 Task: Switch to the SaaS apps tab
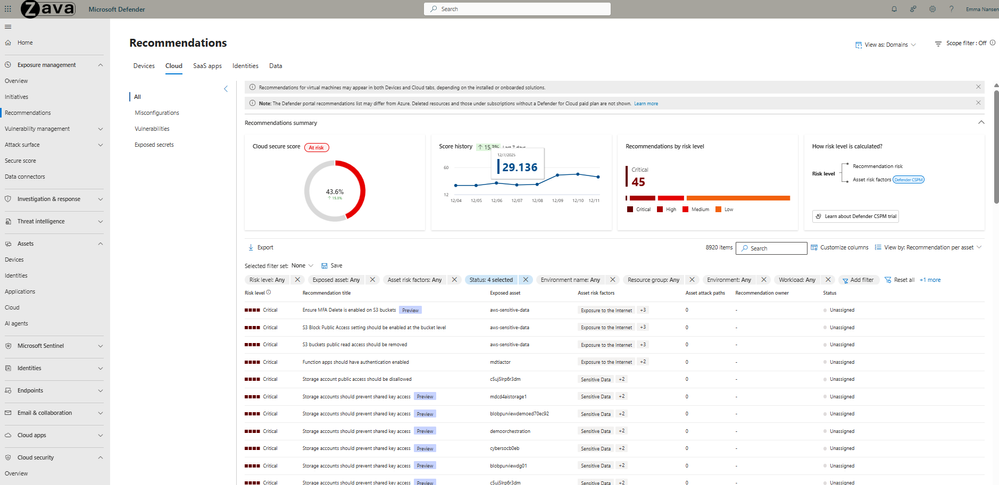(208, 66)
